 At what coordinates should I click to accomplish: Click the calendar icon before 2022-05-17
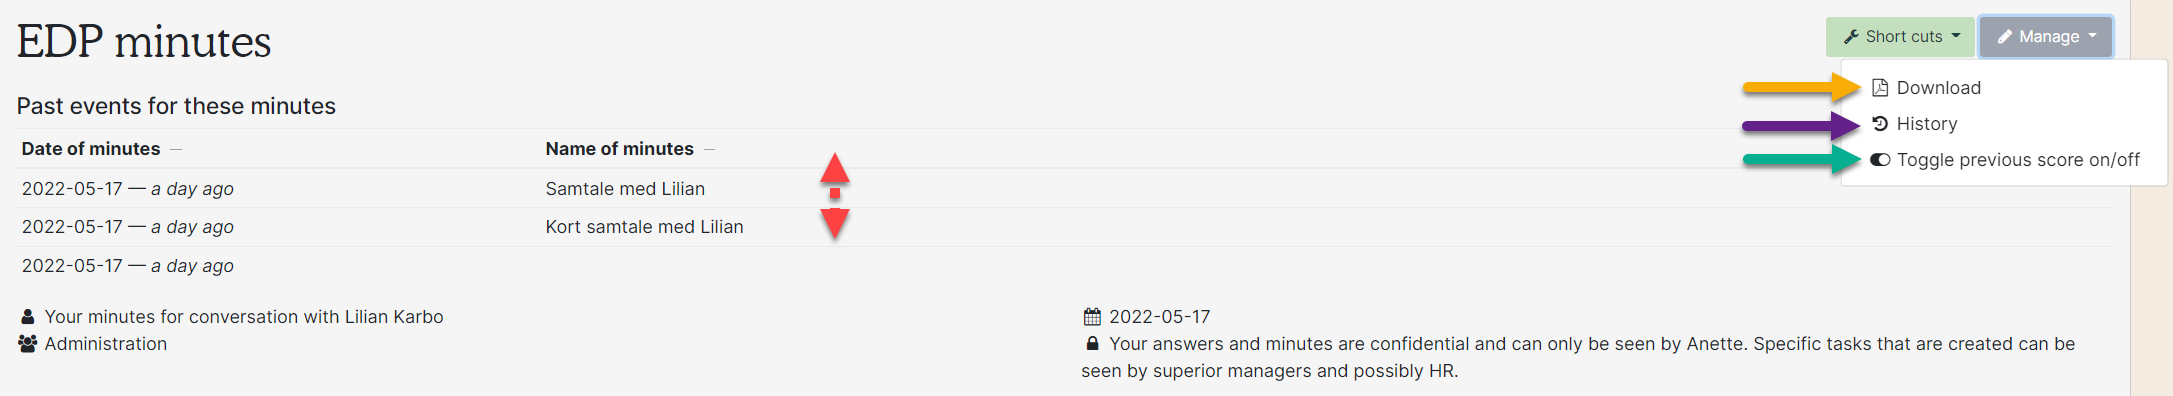(1092, 316)
